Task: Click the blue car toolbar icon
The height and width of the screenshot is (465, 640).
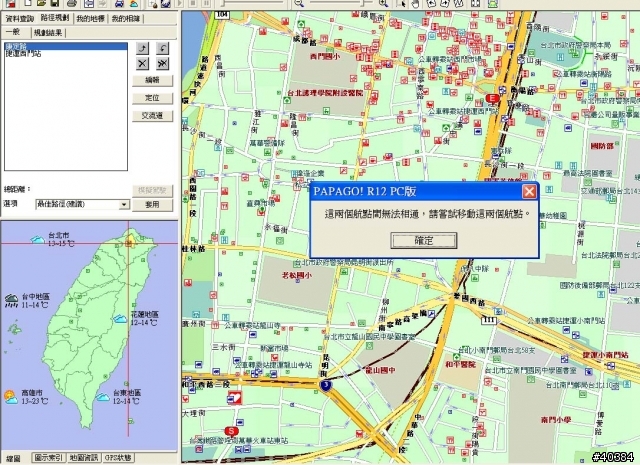Action: point(119,4)
